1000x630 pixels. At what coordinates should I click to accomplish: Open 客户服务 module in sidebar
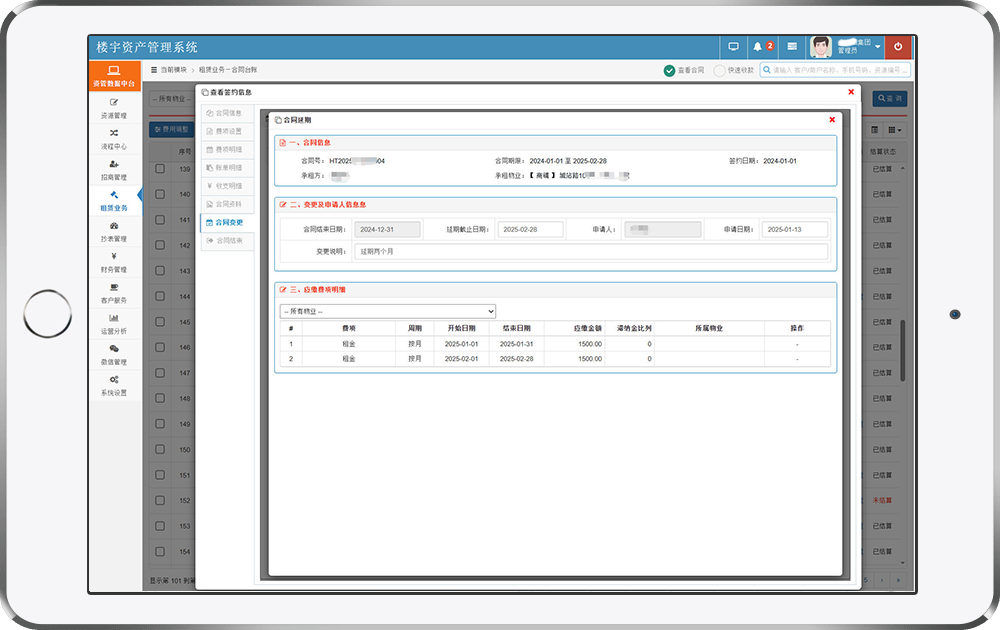pyautogui.click(x=114, y=293)
